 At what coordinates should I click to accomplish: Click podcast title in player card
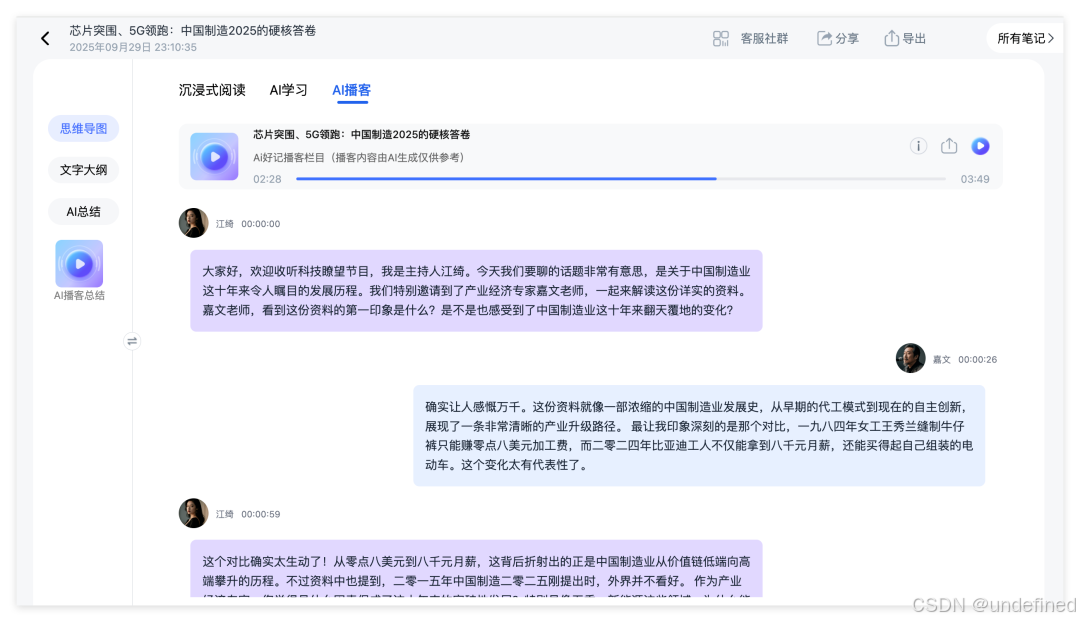pos(362,134)
